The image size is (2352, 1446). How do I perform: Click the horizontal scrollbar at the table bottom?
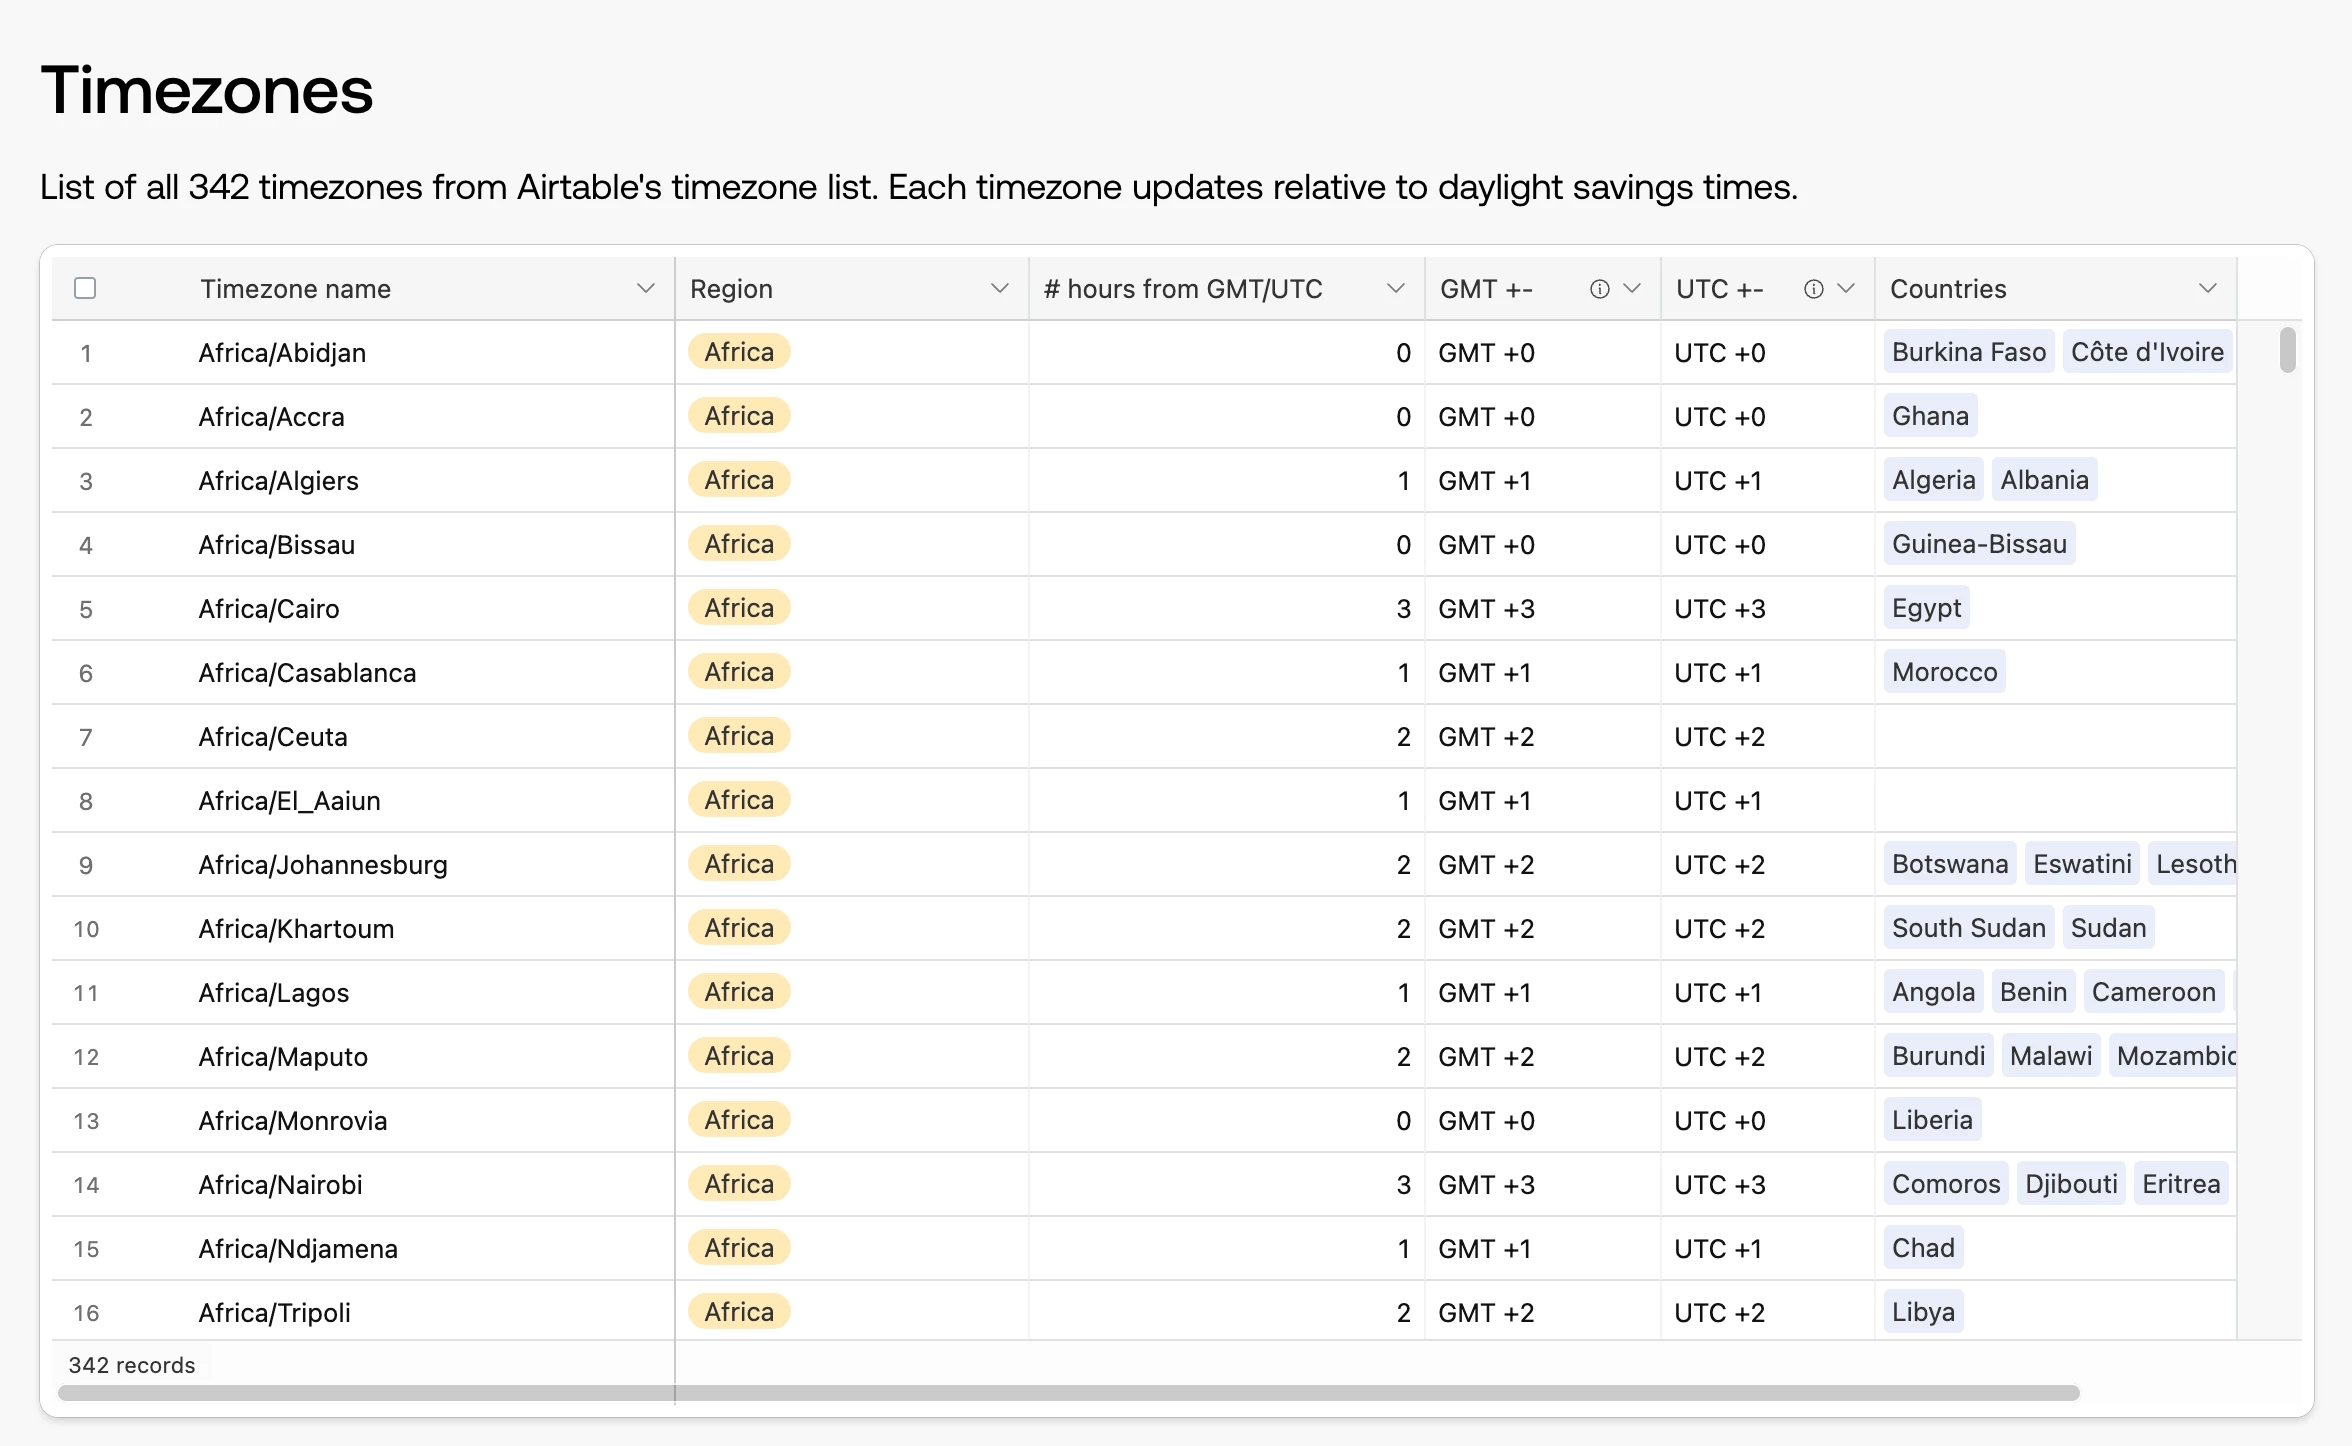click(x=1068, y=1393)
